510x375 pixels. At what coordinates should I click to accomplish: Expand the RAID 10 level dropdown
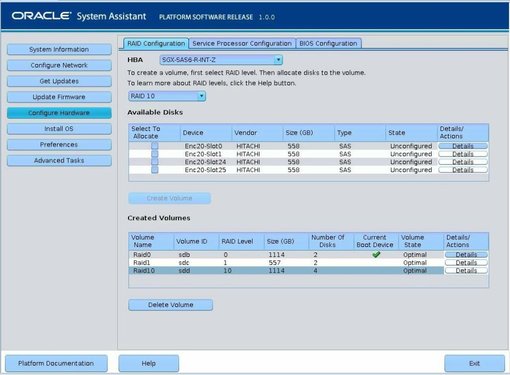pos(167,96)
